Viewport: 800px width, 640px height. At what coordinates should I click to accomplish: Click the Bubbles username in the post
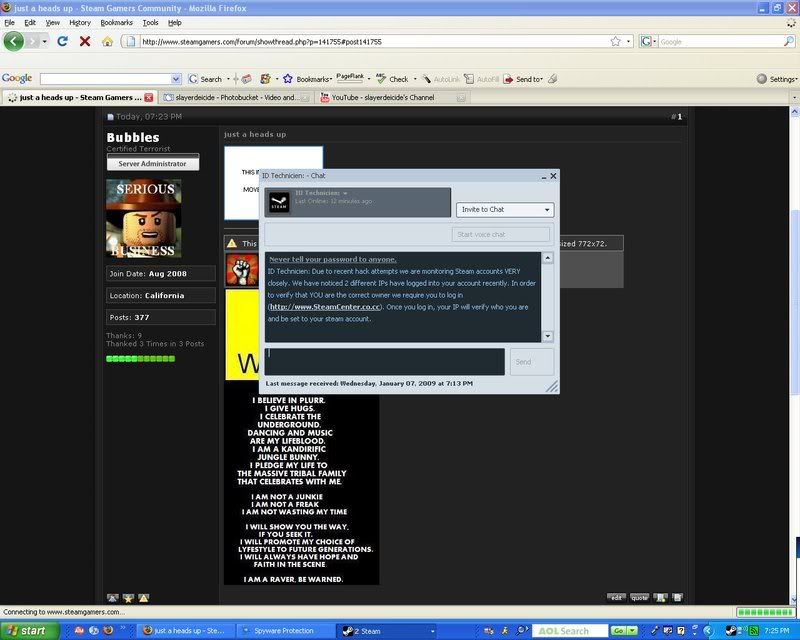[x=133, y=137]
